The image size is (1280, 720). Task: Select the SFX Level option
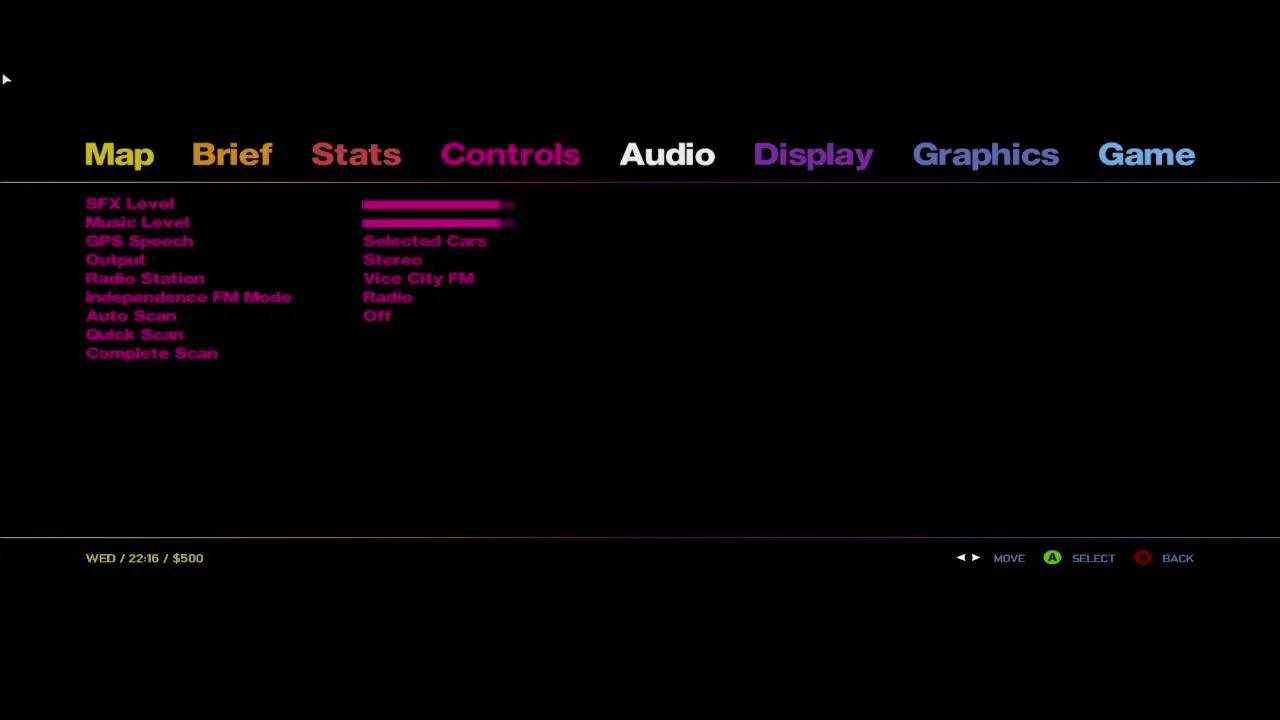coord(130,204)
